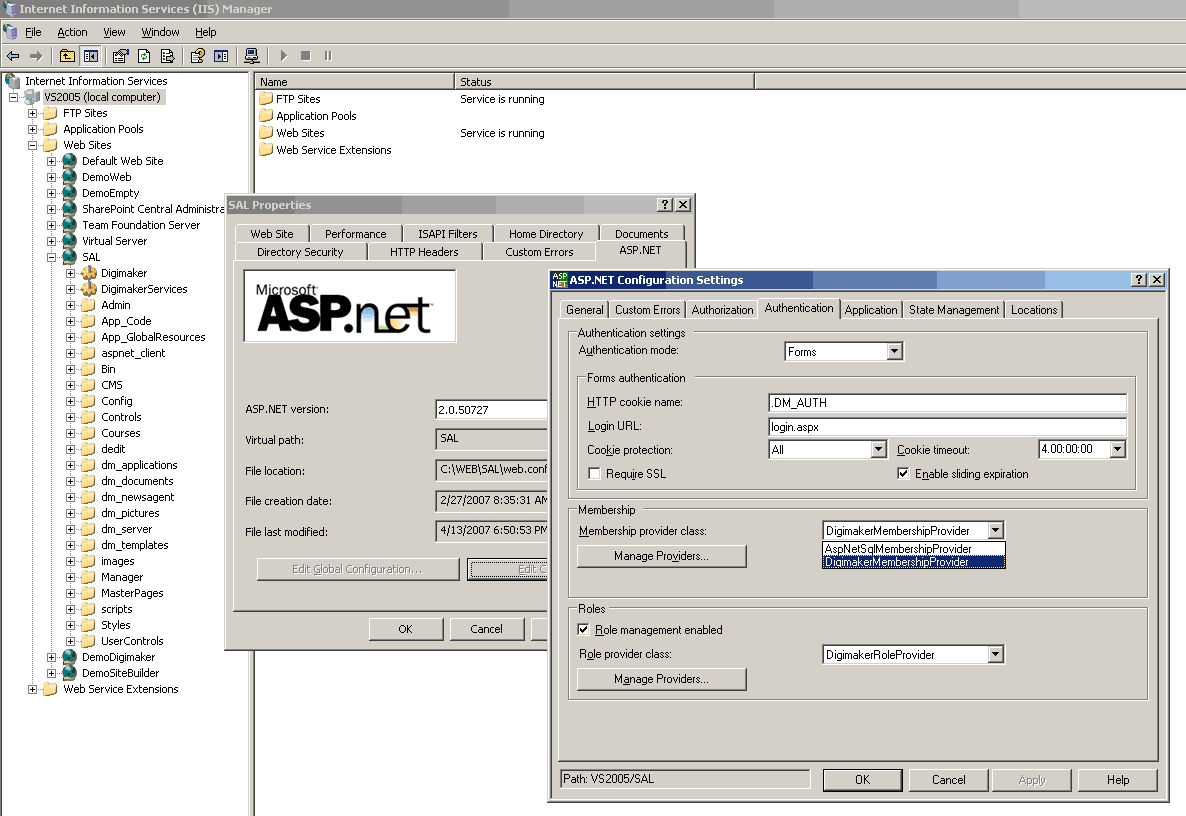Click the HTTP cookie name field
The image size is (1186, 816).
[948, 403]
